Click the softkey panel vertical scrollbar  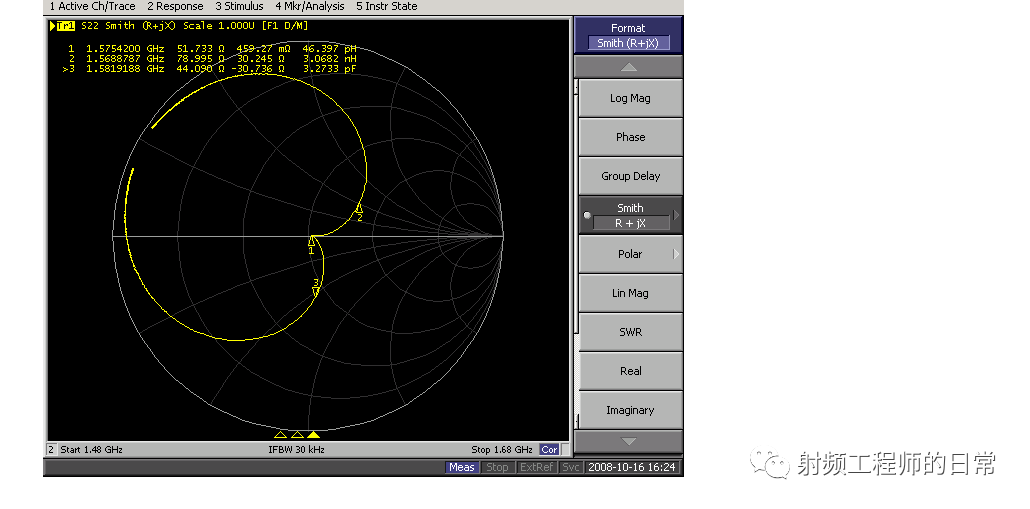pos(576,254)
